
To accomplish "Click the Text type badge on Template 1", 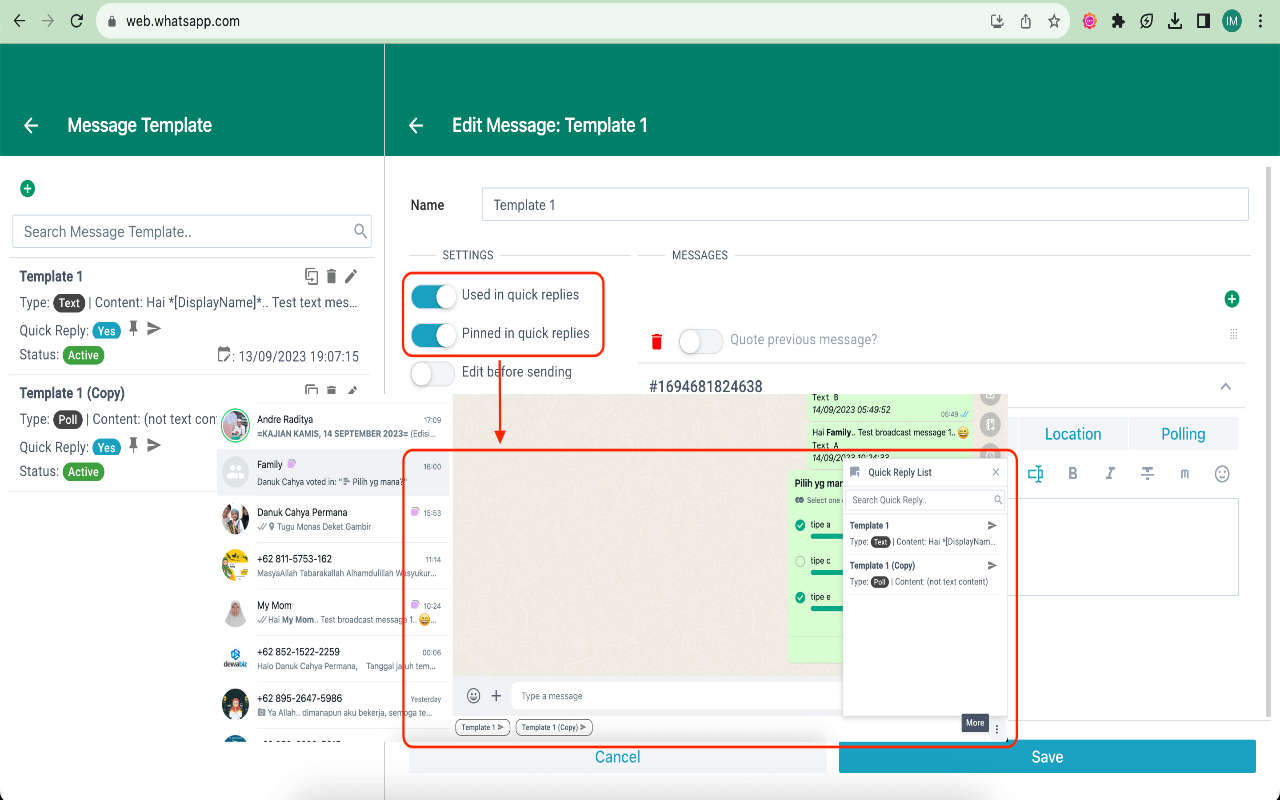I will tap(69, 303).
